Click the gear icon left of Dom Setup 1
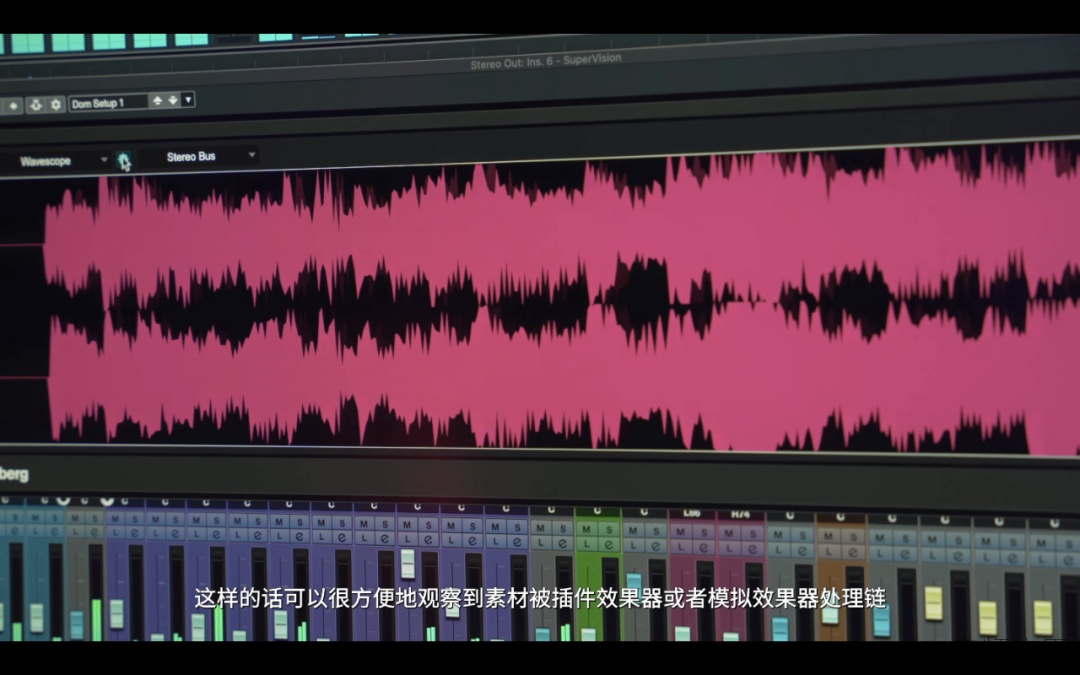Viewport: 1080px width, 675px height. [56, 104]
